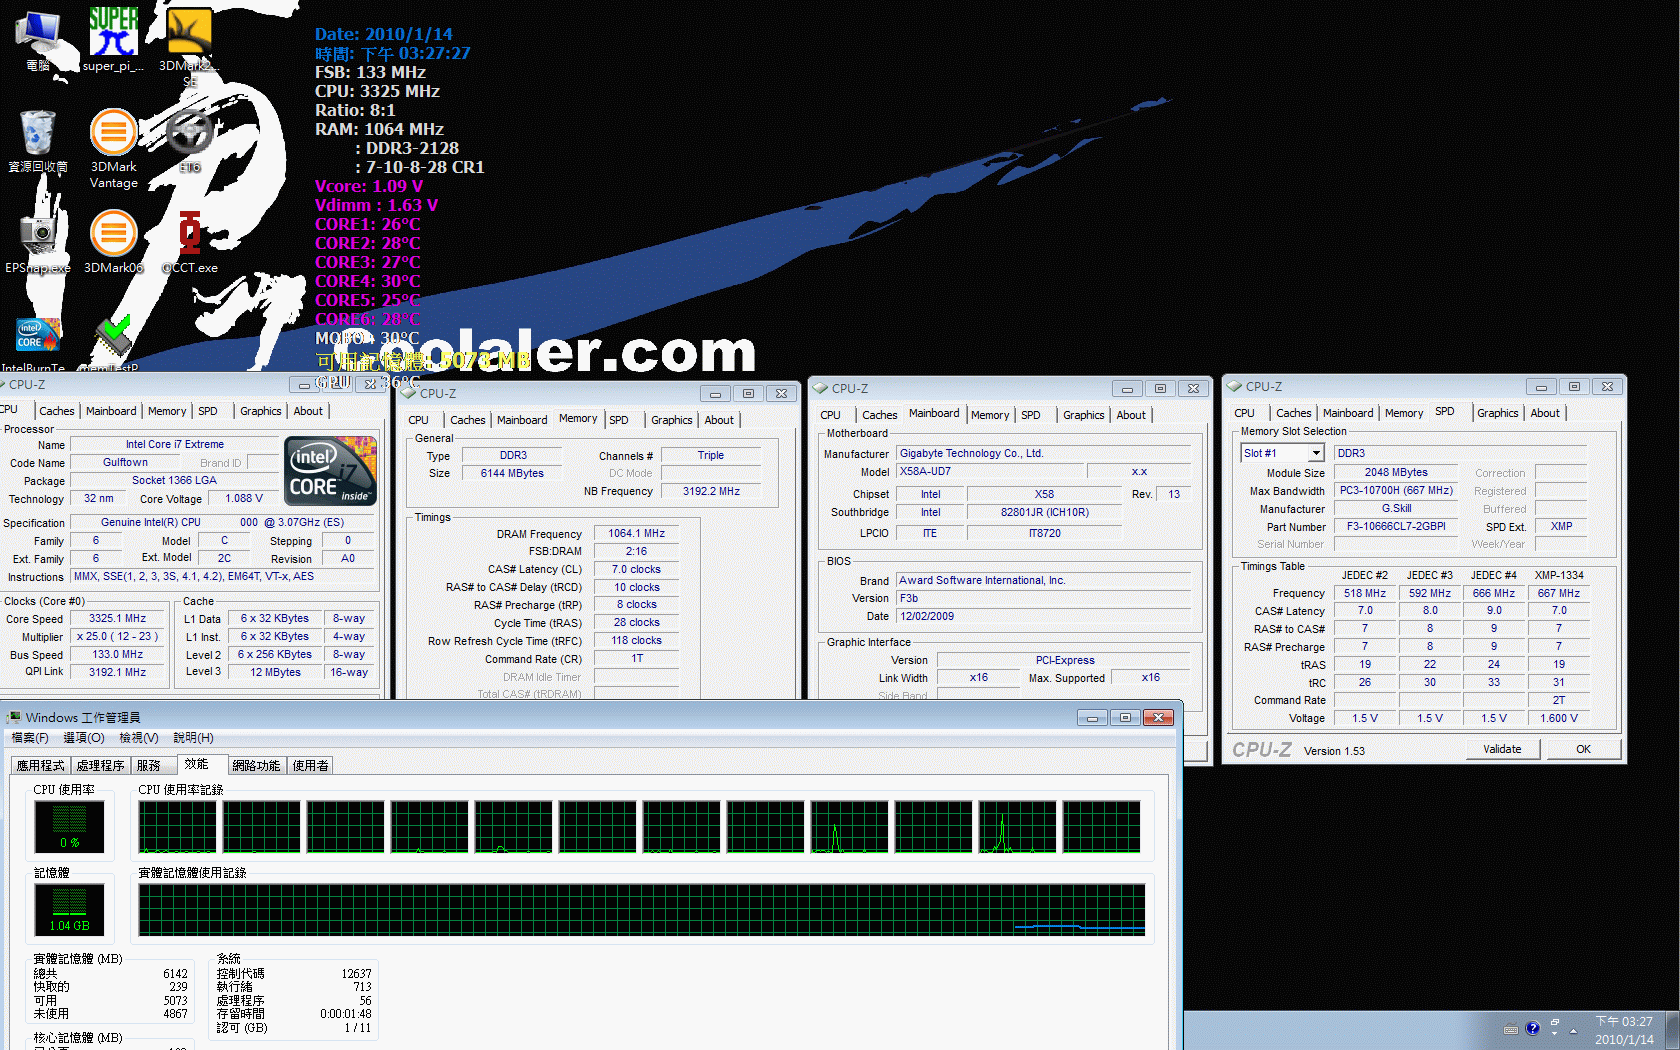Screen dimensions: 1680x1050
Task: Open the IntelBurnTest desktop icon
Action: pos(38,344)
